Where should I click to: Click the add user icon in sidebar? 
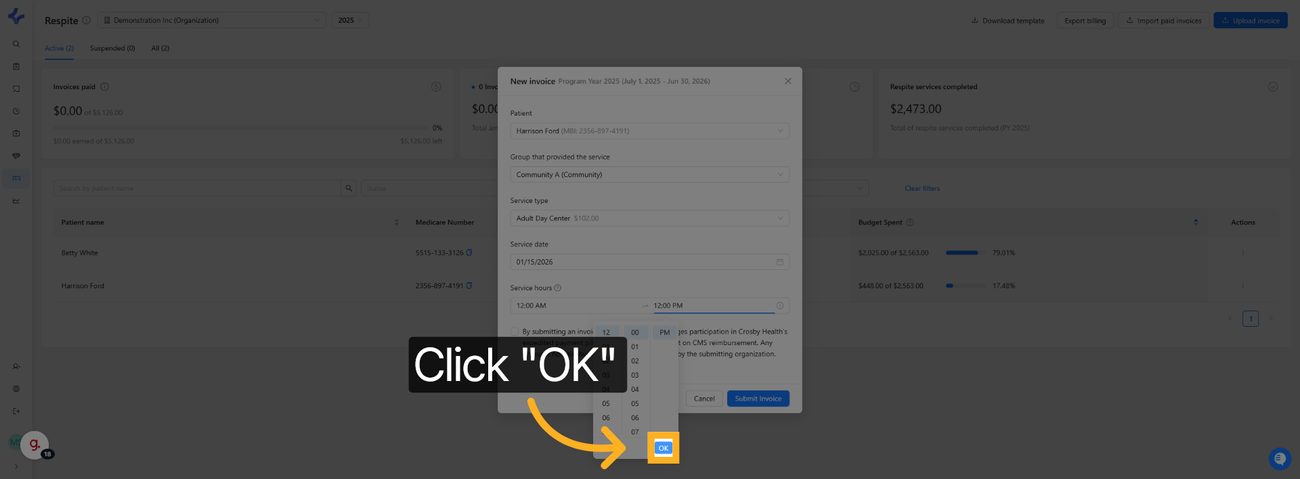[x=16, y=366]
